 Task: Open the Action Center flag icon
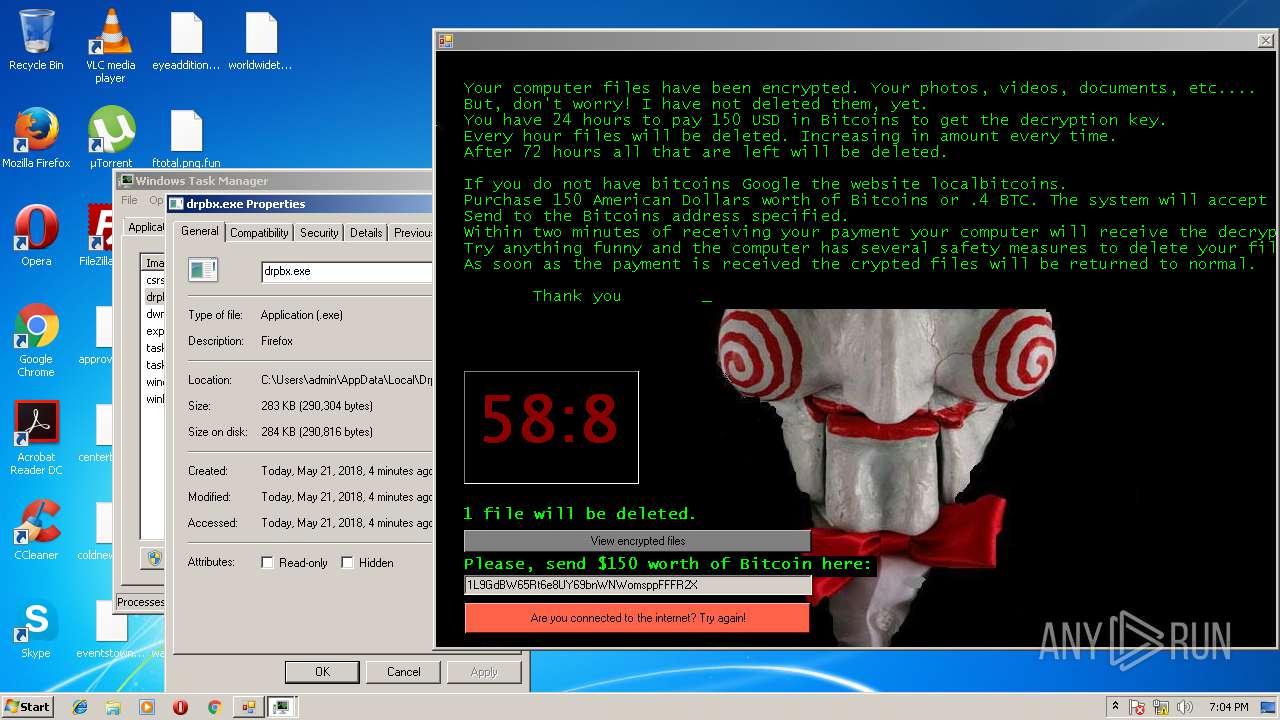click(1138, 707)
